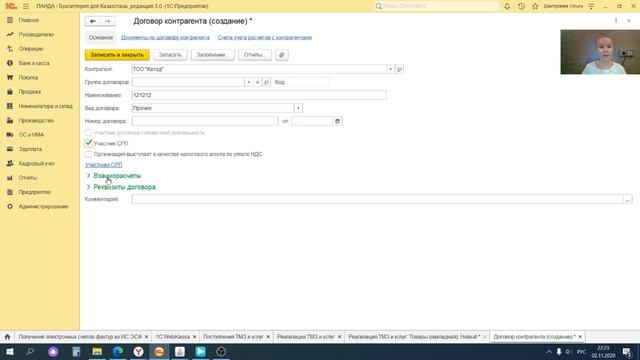Screen dimensions: 640x360
Task: Go forward with the right arrow
Action: point(107,21)
